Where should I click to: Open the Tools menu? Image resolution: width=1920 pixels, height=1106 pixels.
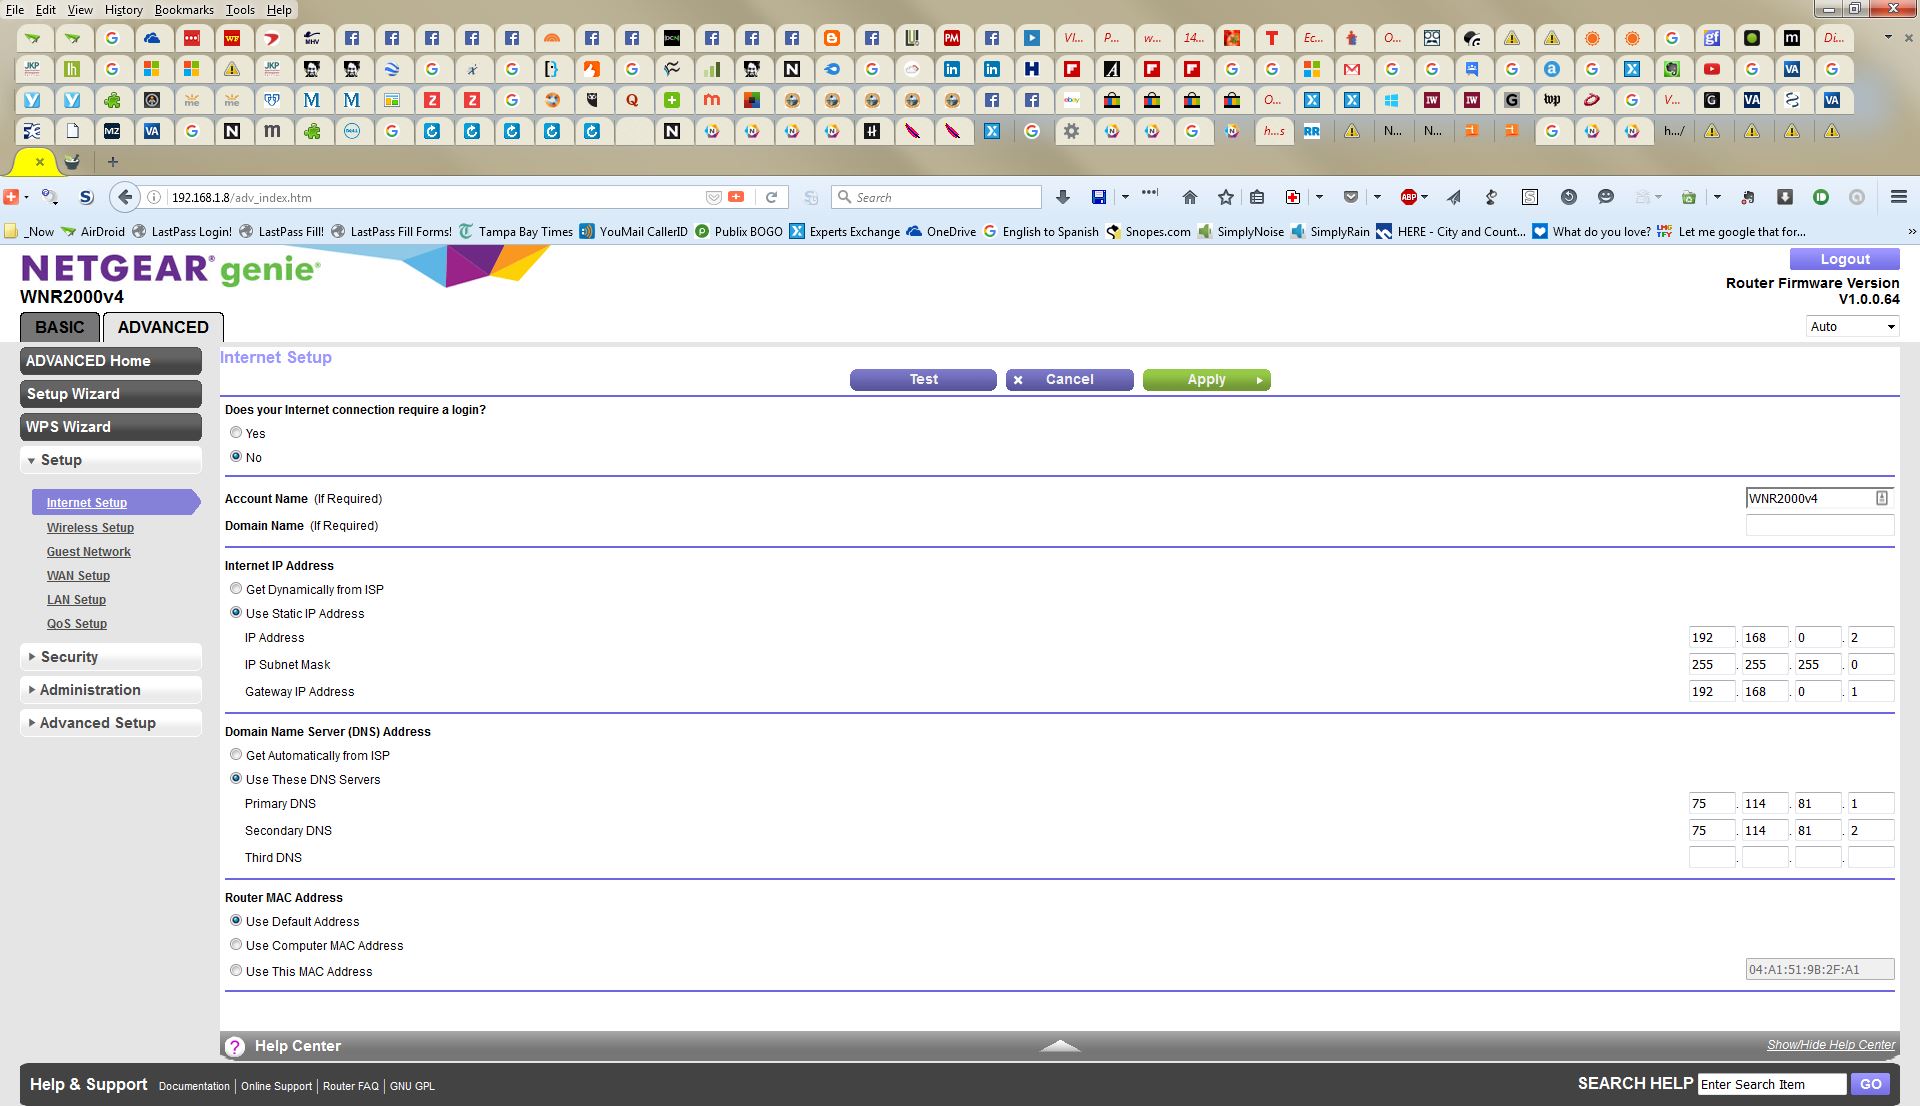tap(240, 9)
